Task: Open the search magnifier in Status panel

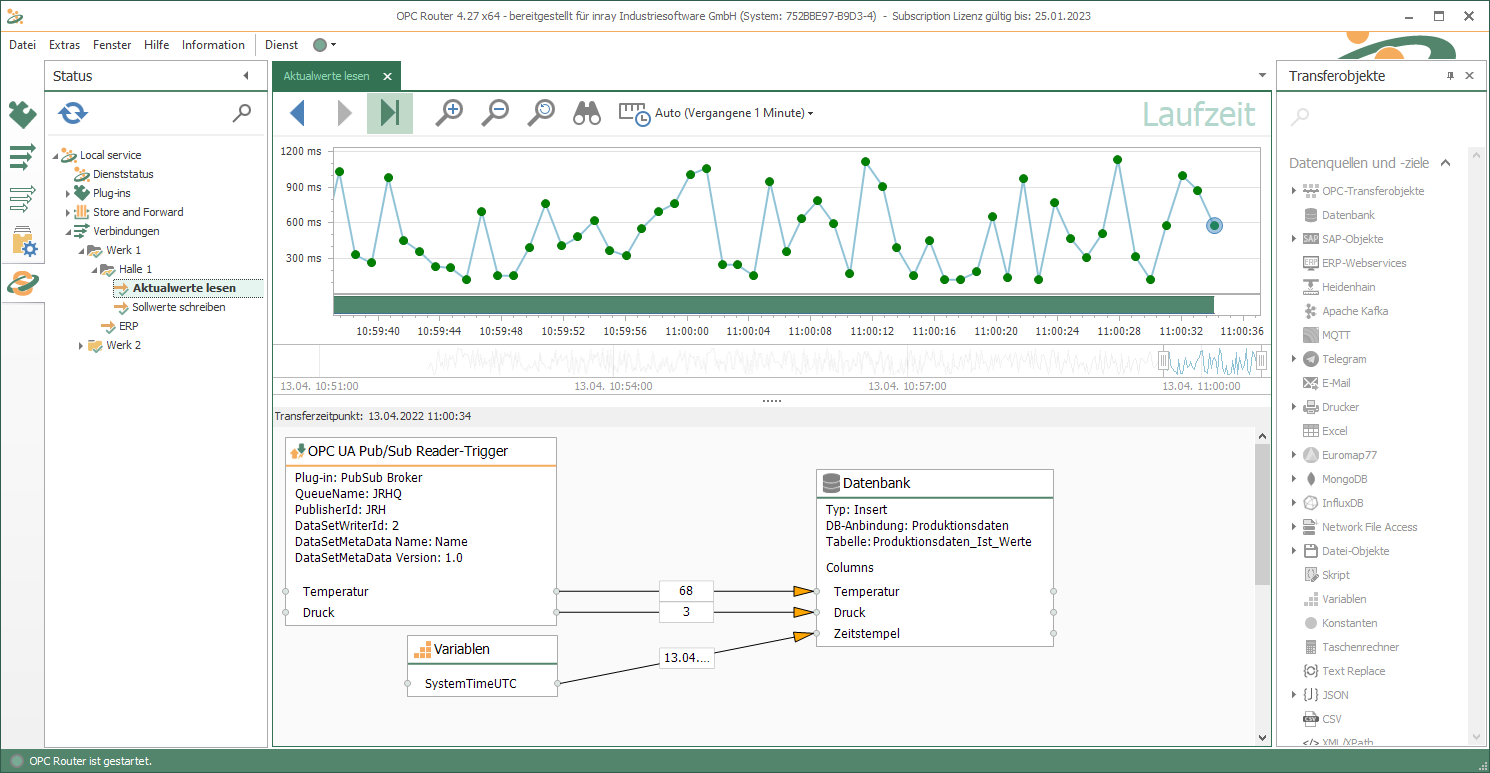Action: click(242, 113)
